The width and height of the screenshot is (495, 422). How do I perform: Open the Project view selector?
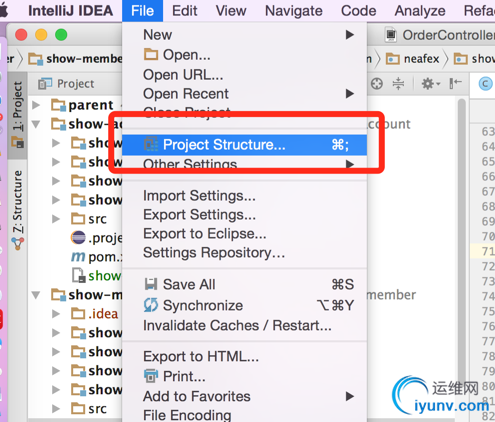(66, 84)
